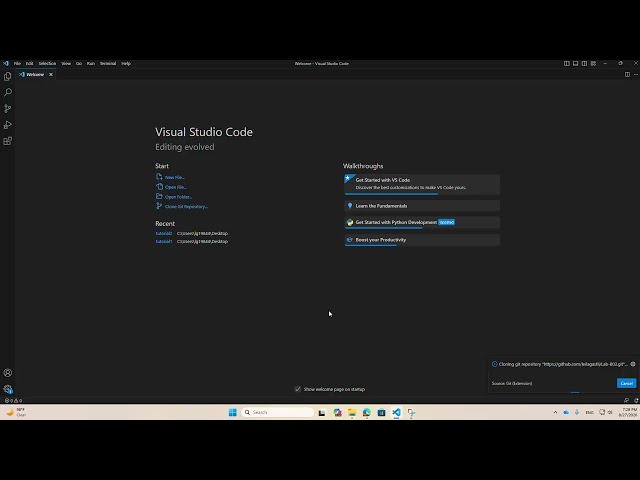Open recent folder tutorial1
This screenshot has width=640, height=480.
tap(164, 241)
